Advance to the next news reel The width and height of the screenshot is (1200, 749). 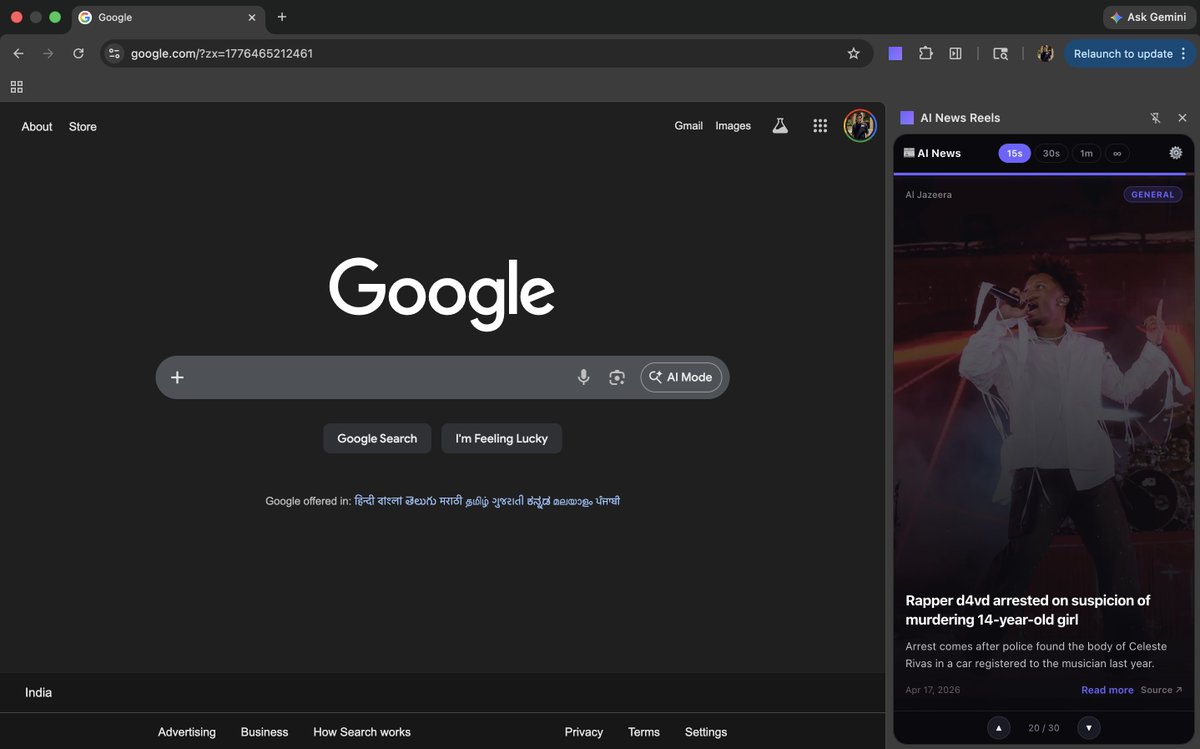click(1089, 727)
